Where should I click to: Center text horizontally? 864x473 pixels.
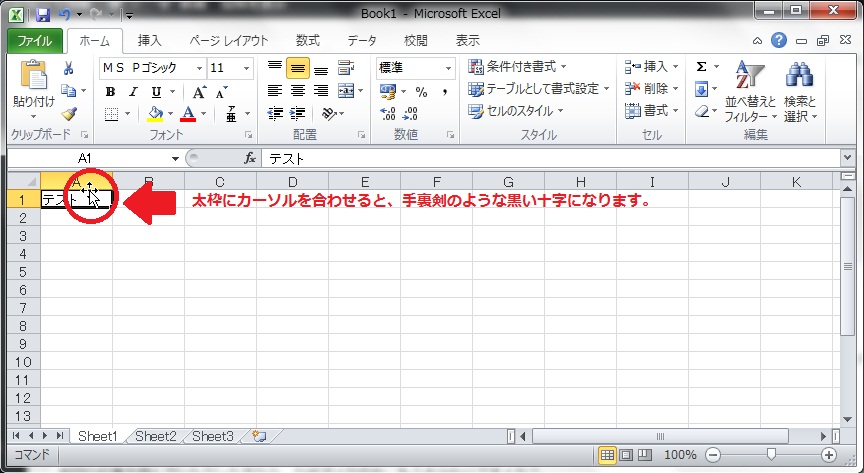(298, 90)
